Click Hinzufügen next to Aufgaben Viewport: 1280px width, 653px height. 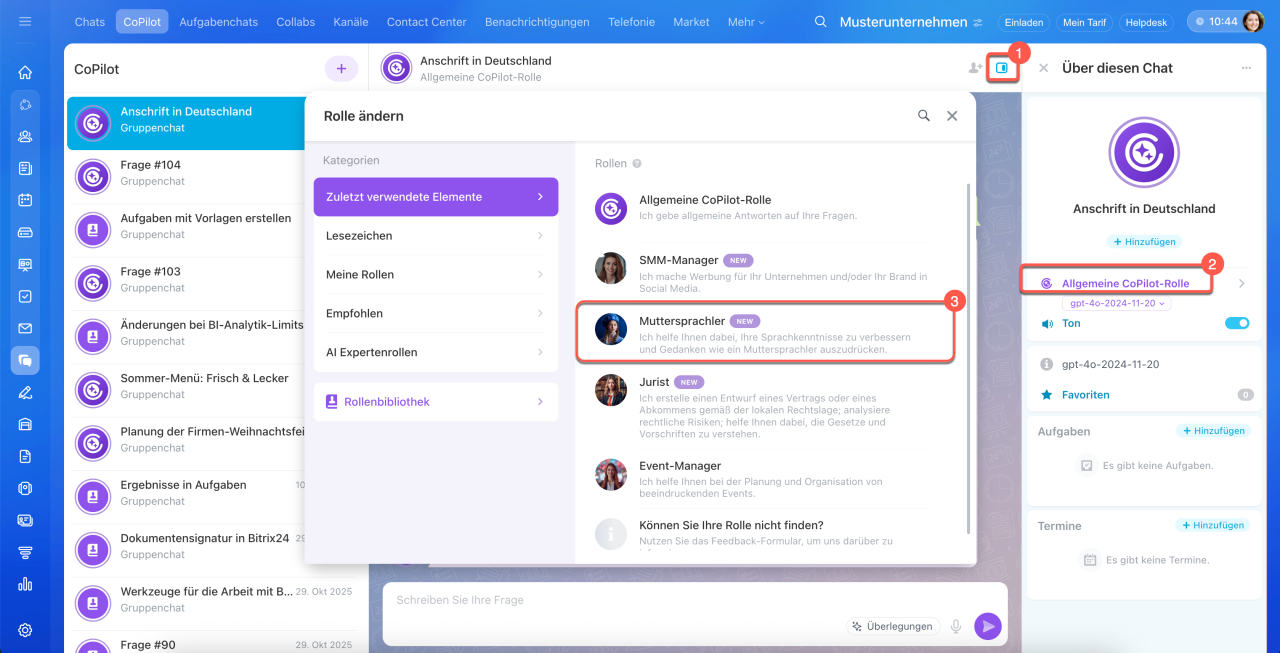[1213, 431]
